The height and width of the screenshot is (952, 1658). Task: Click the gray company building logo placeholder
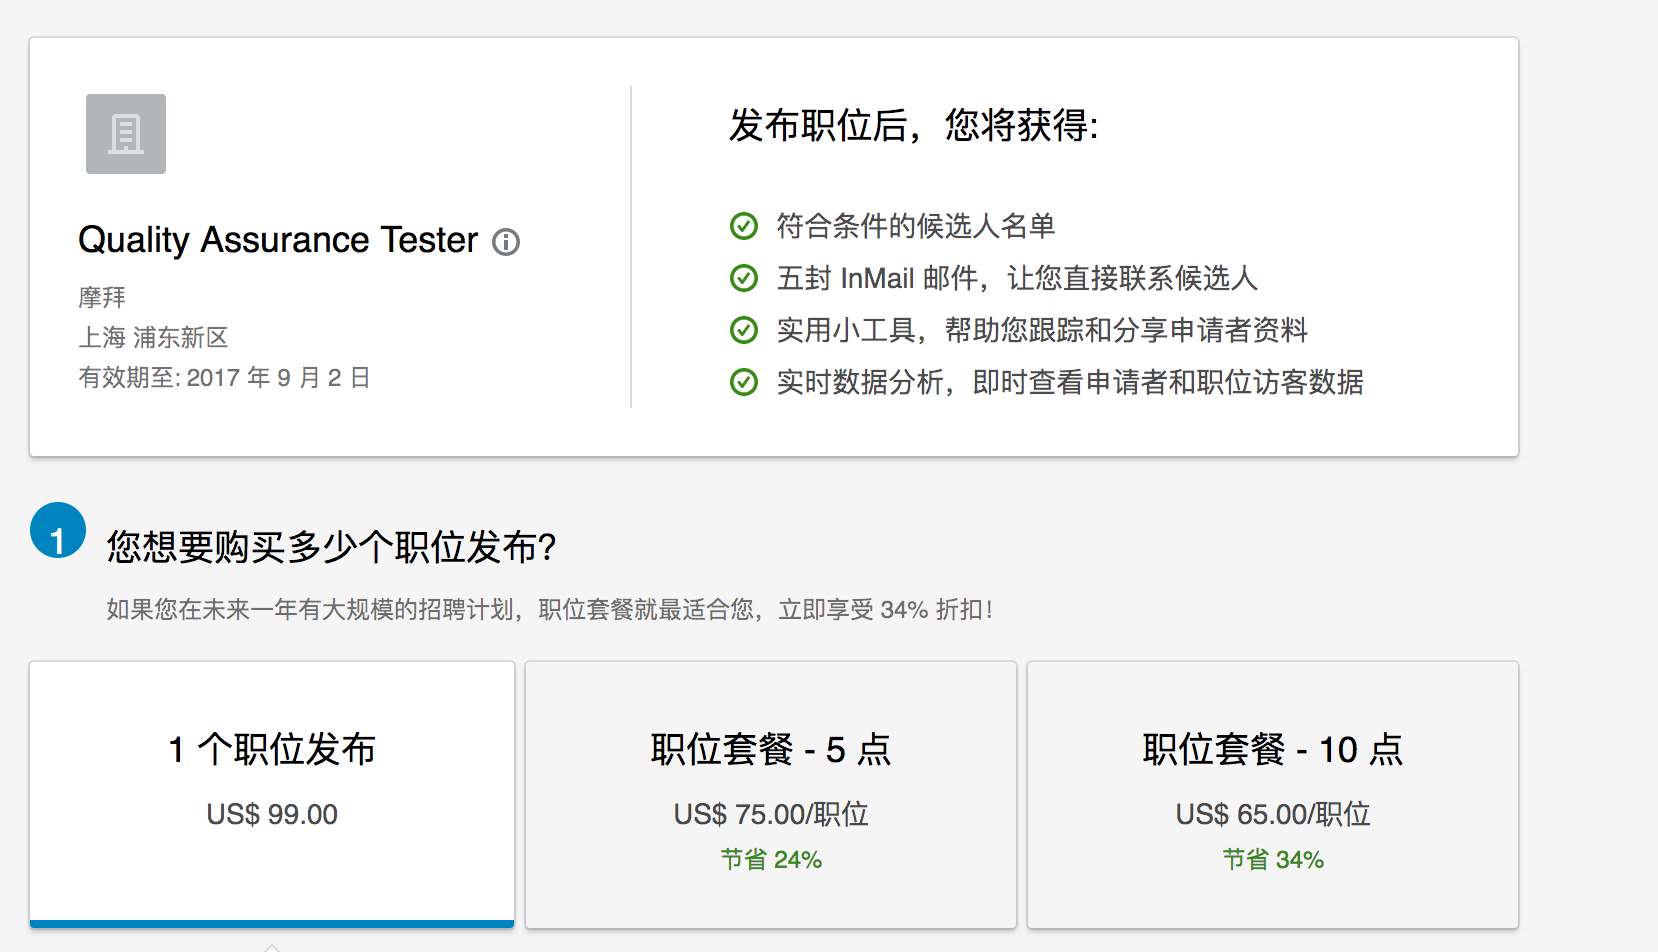(126, 134)
